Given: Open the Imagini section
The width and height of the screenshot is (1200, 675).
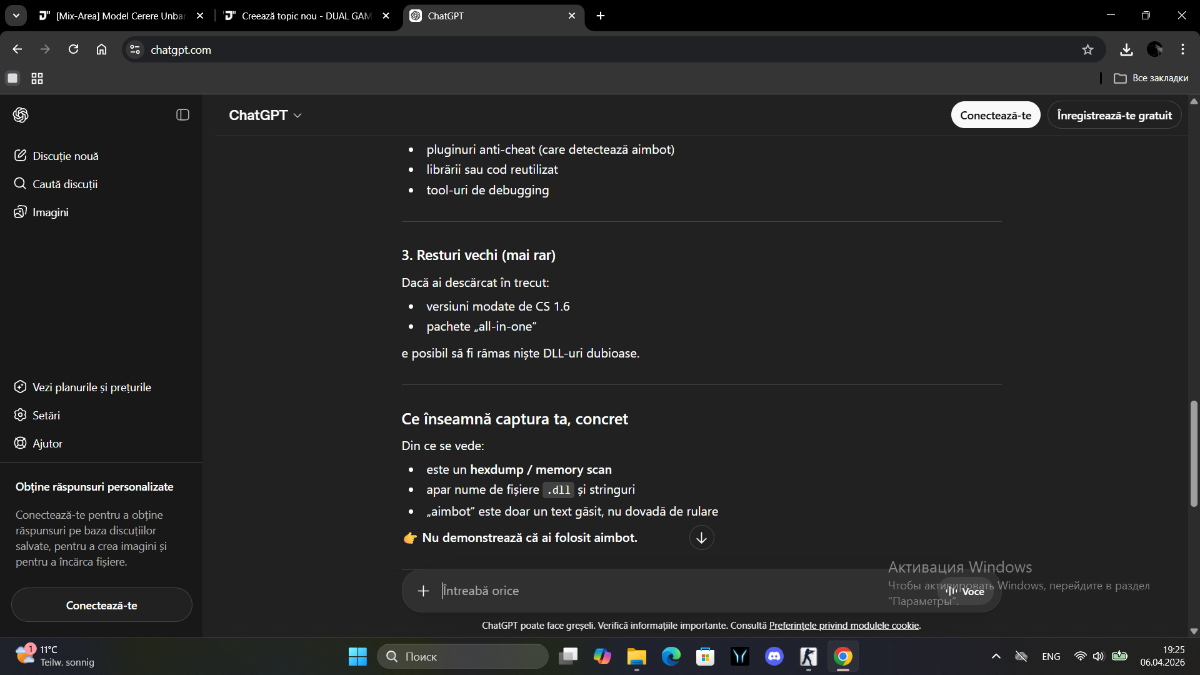Looking at the screenshot, I should pyautogui.click(x=50, y=212).
